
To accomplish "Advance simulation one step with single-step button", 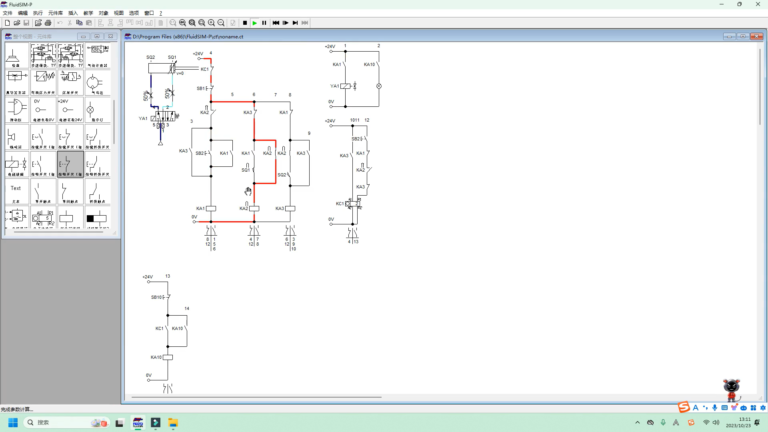I will [x=286, y=23].
